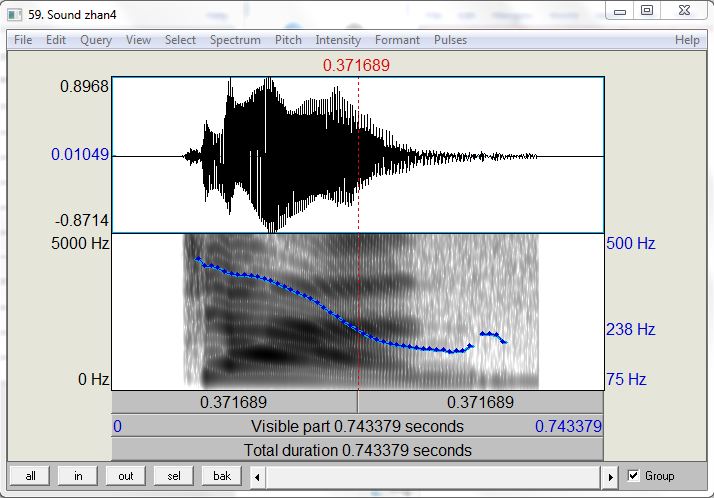The width and height of the screenshot is (714, 498).
Task: Click the 'bak' zoom button
Action: (x=222, y=476)
